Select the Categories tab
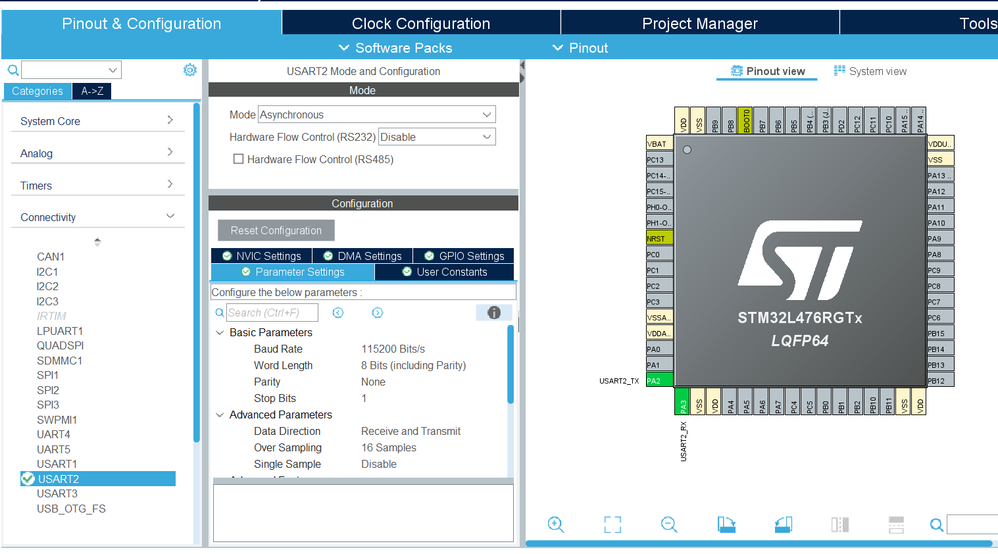Screen dimensions: 998x554 click(x=38, y=91)
